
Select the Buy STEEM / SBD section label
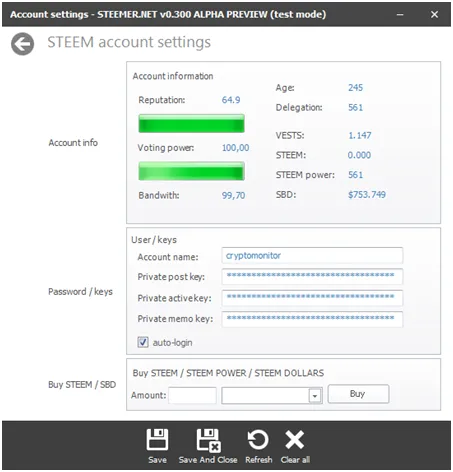[82, 385]
